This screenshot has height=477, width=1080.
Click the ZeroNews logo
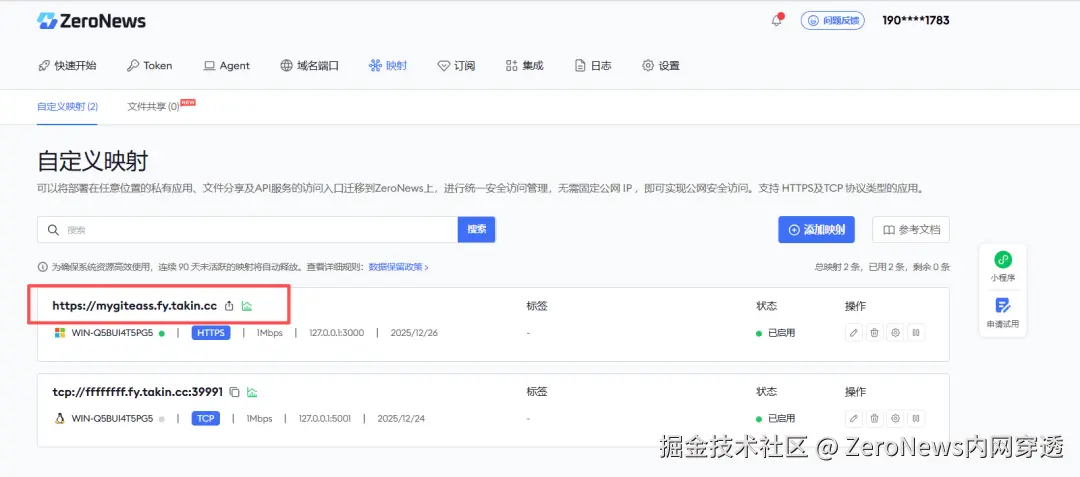[x=92, y=21]
